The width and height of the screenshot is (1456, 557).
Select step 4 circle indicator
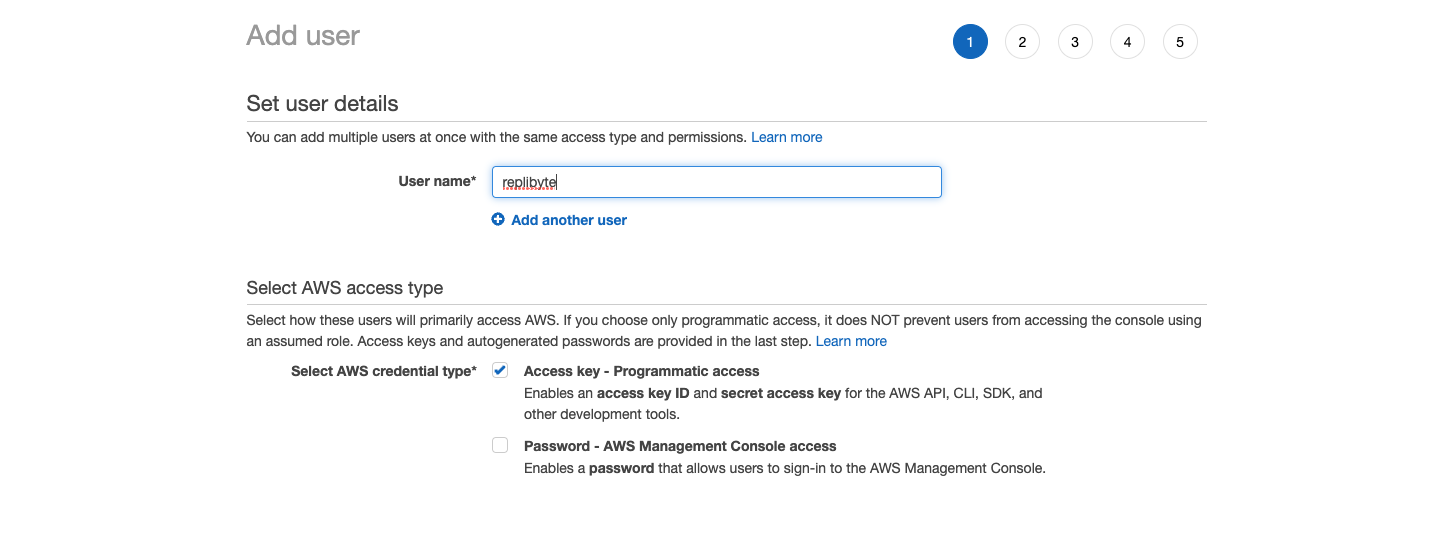tap(1127, 42)
